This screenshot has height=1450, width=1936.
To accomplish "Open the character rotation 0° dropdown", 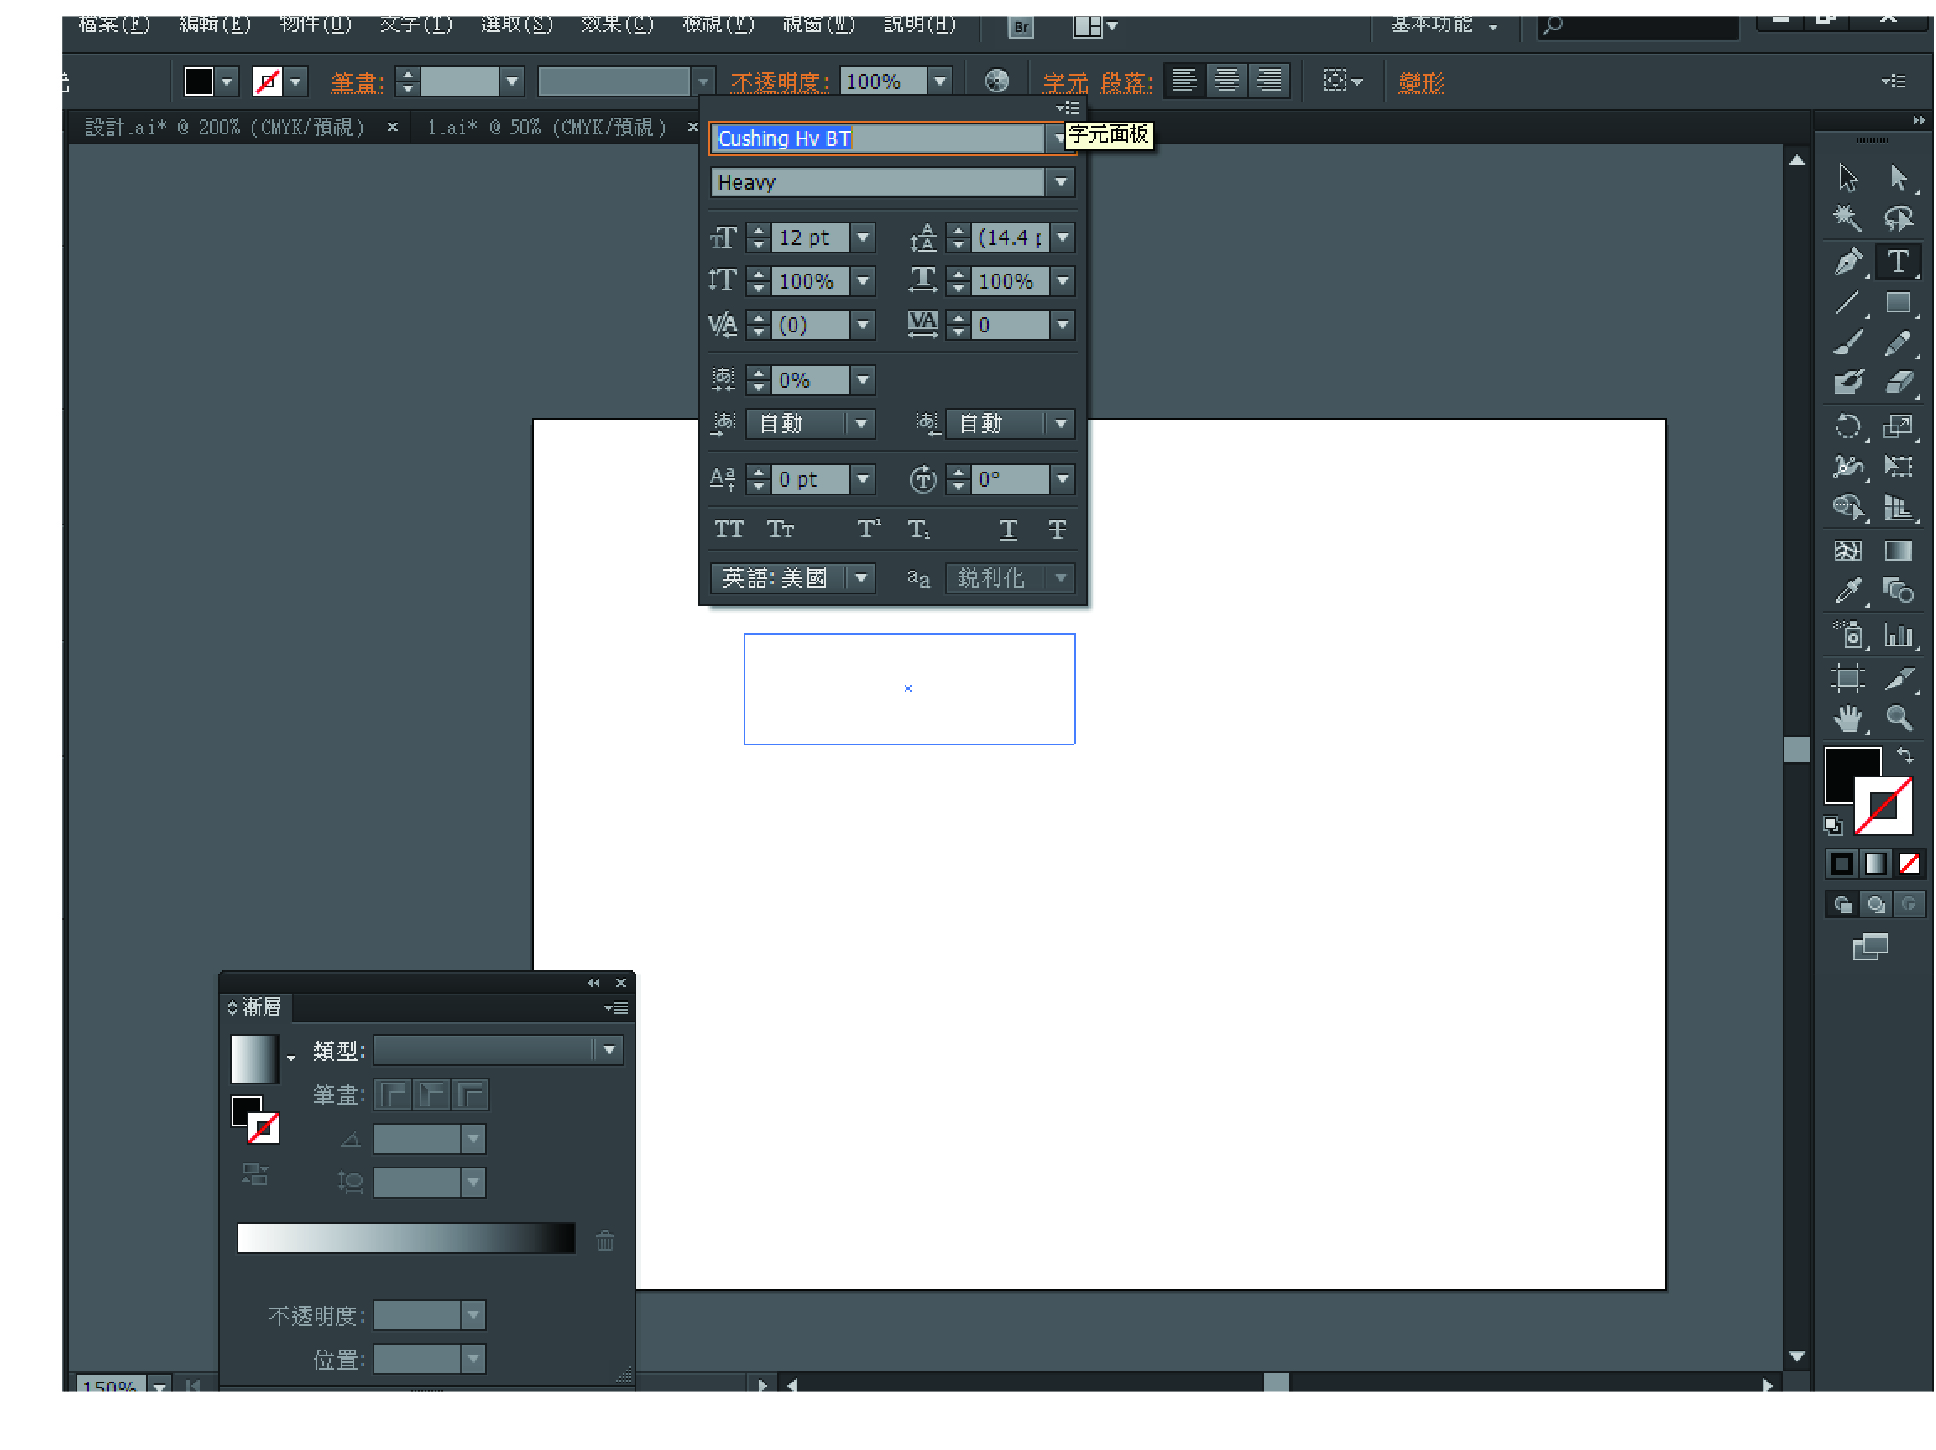I will coord(1063,480).
